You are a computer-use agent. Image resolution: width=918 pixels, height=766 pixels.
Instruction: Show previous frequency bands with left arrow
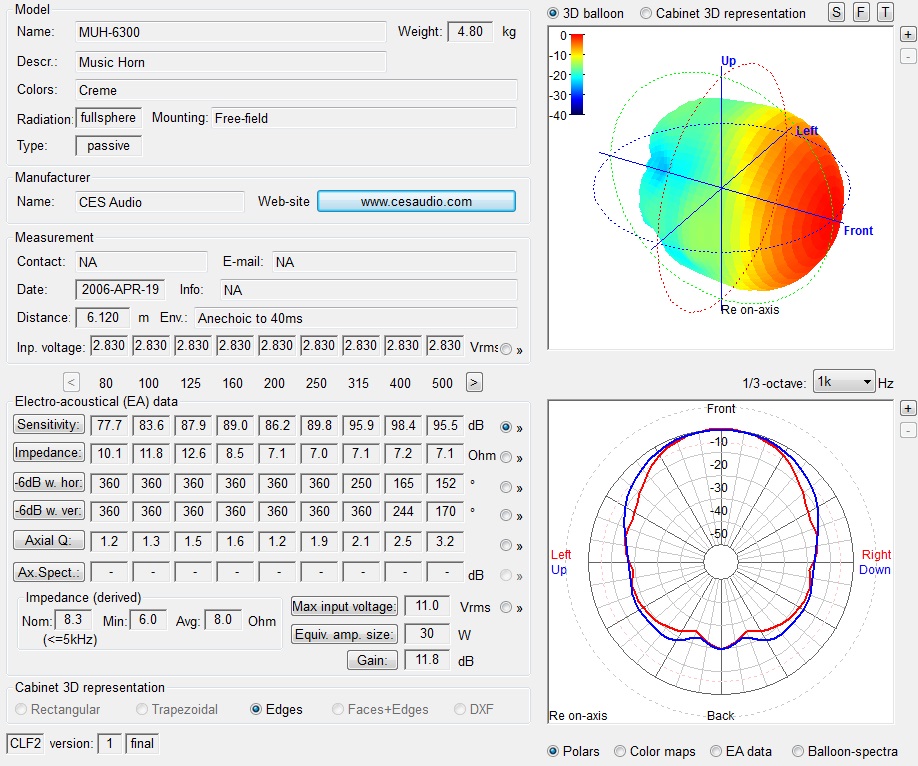pyautogui.click(x=71, y=382)
